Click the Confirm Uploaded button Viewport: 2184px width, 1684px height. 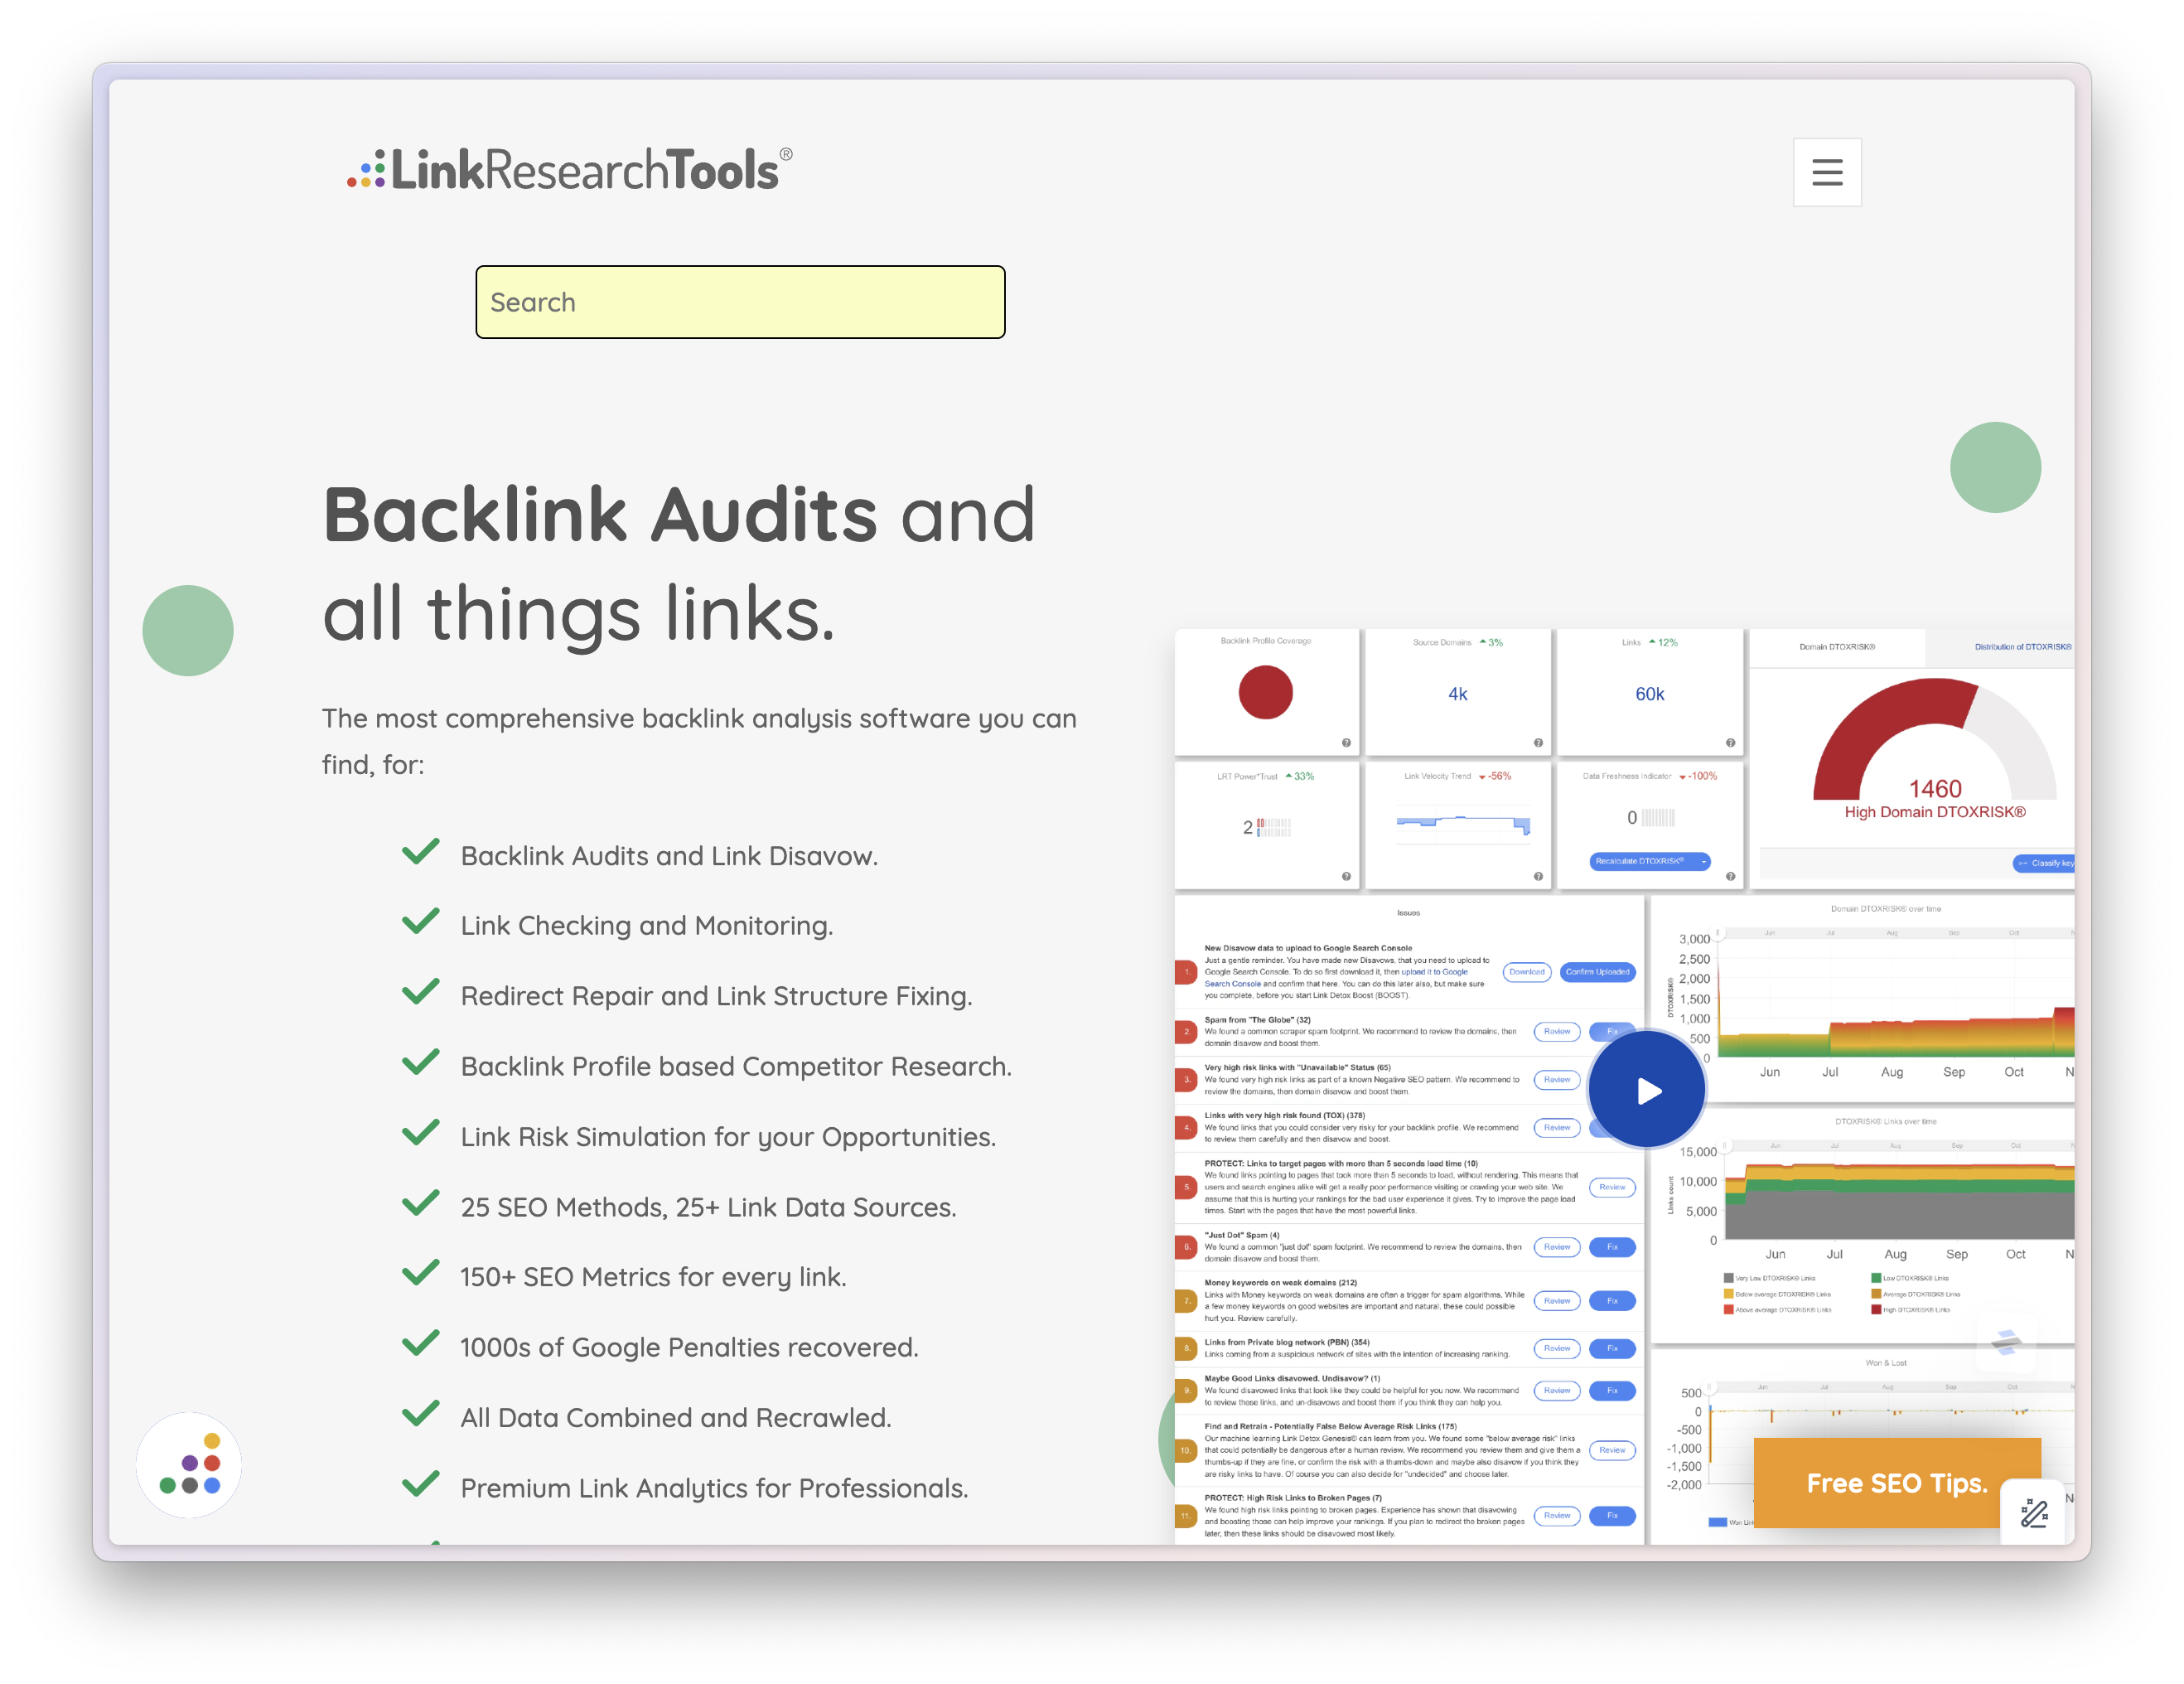click(x=1597, y=972)
